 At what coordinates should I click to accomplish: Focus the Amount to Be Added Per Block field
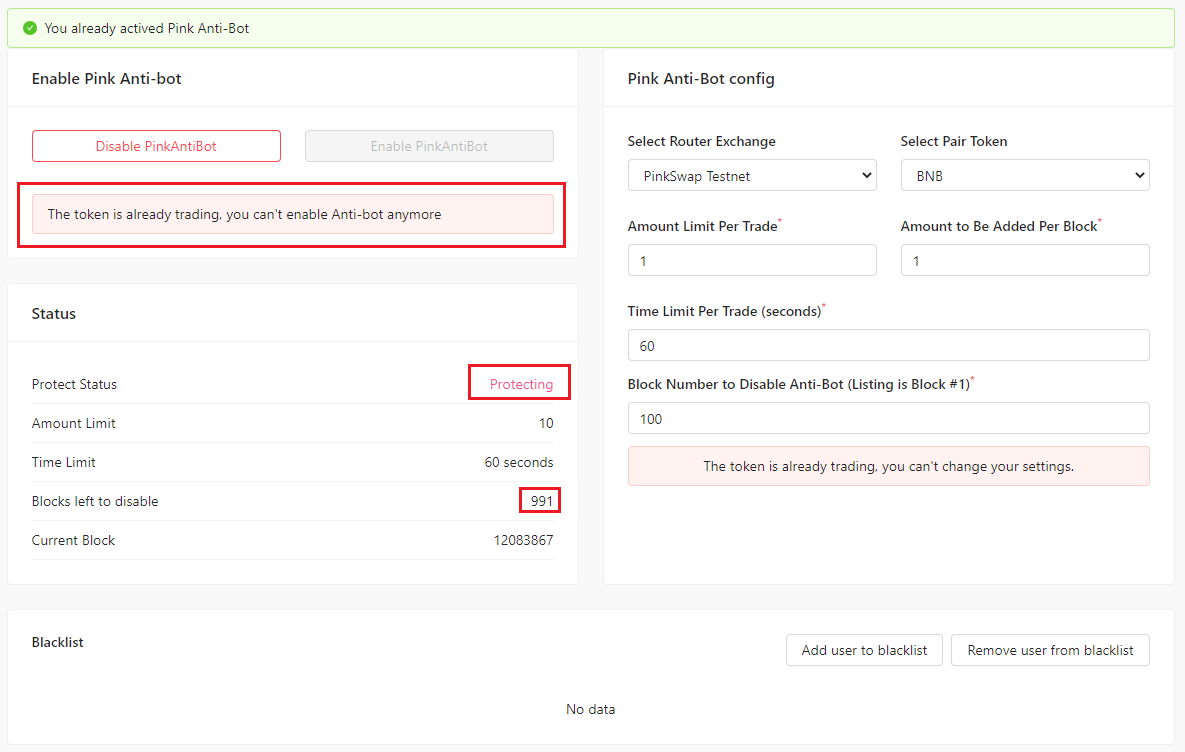click(x=1025, y=260)
